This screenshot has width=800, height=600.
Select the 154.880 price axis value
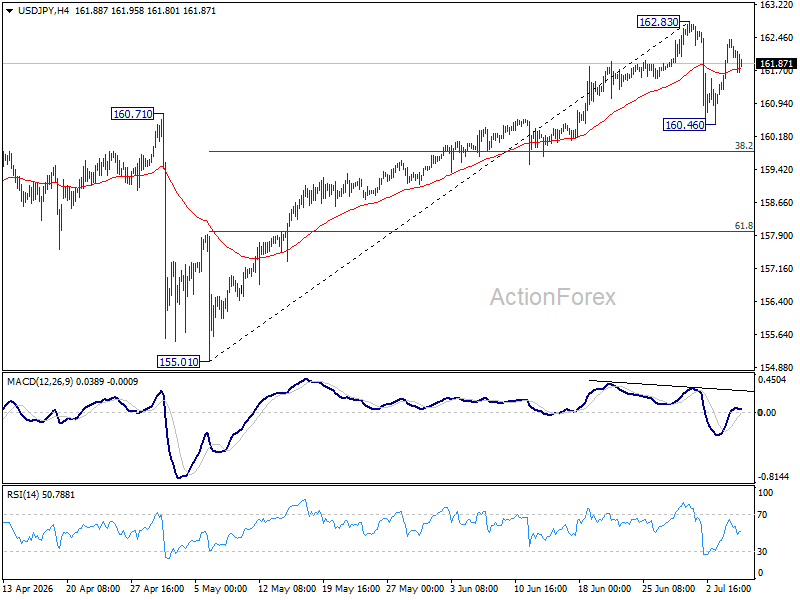coord(776,367)
